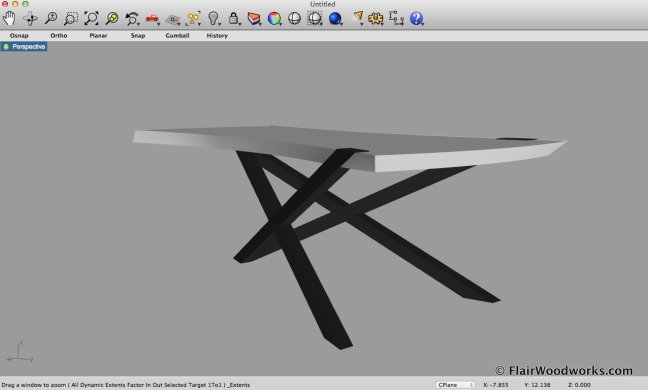This screenshot has width=648, height=390.
Task: Toggle Ortho mode
Action: click(59, 36)
